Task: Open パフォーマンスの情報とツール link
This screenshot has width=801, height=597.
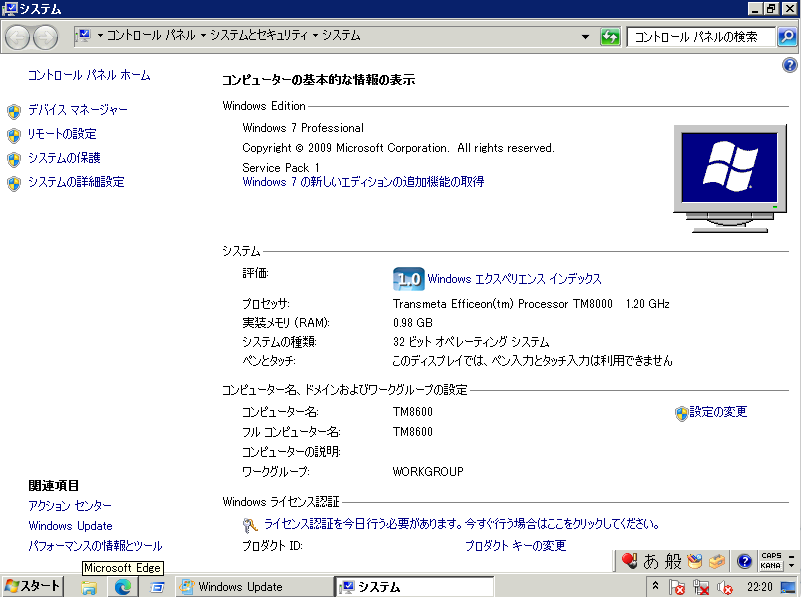Action: (x=96, y=545)
